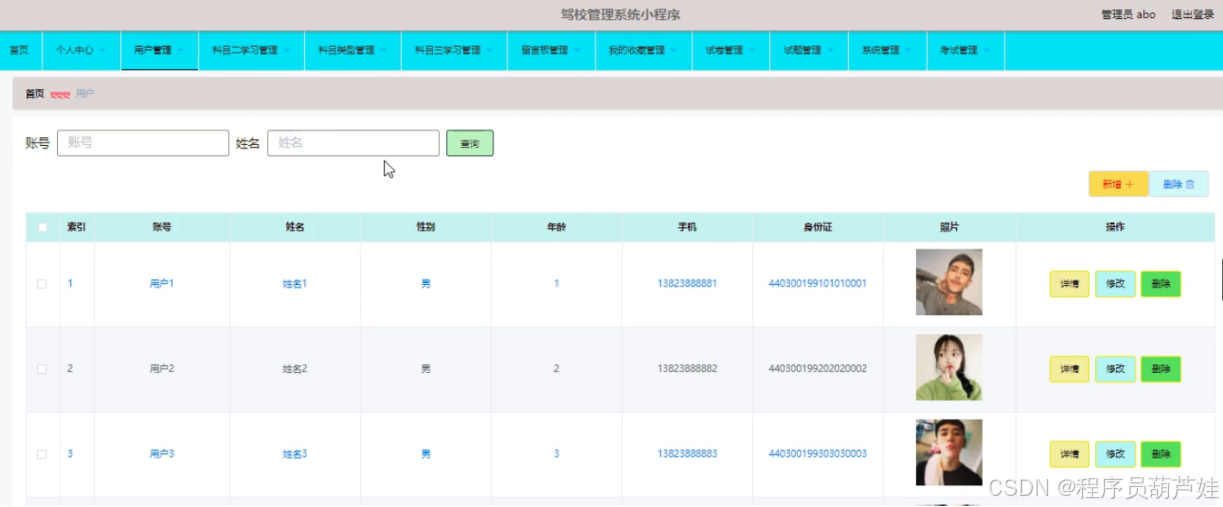
Task: Click phone number 13823888882
Action: point(687,369)
